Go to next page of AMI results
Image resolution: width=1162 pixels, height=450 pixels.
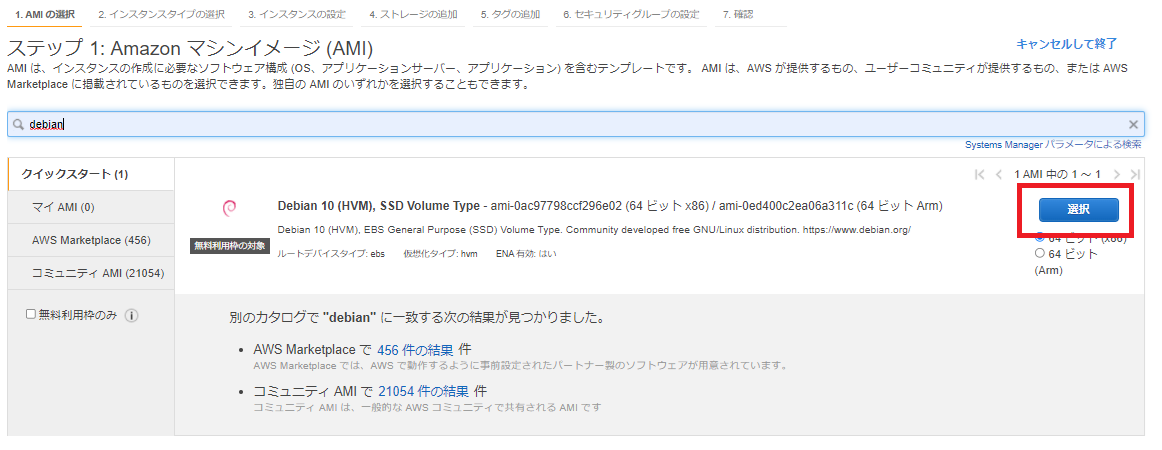coord(1116,174)
